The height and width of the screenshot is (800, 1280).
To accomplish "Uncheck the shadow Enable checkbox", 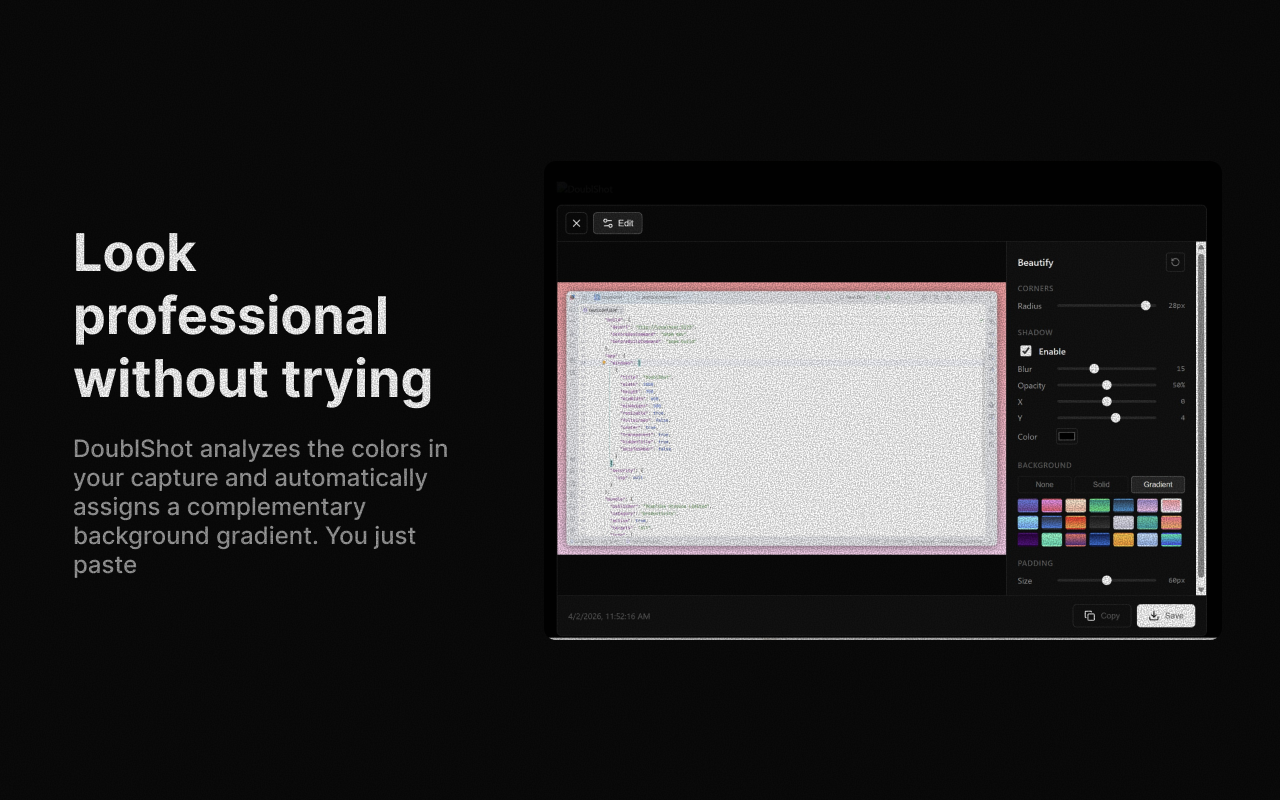I will coord(1025,351).
